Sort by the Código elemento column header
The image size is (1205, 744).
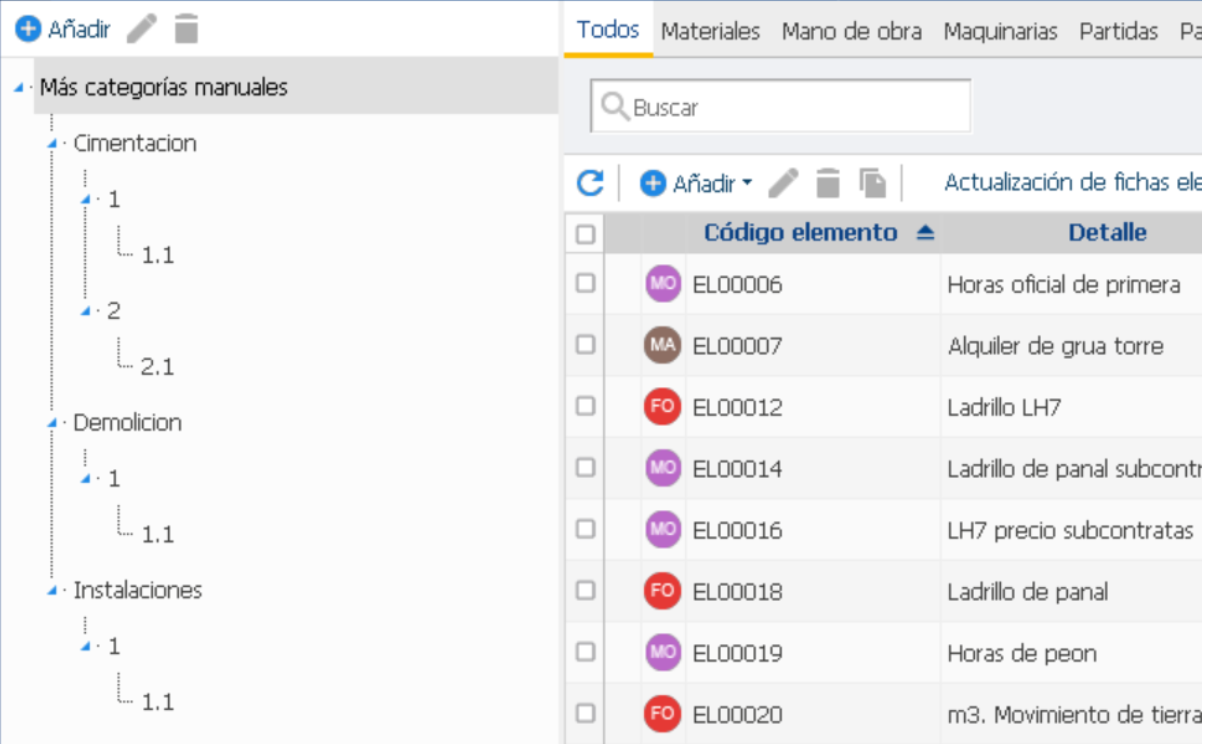(x=801, y=233)
